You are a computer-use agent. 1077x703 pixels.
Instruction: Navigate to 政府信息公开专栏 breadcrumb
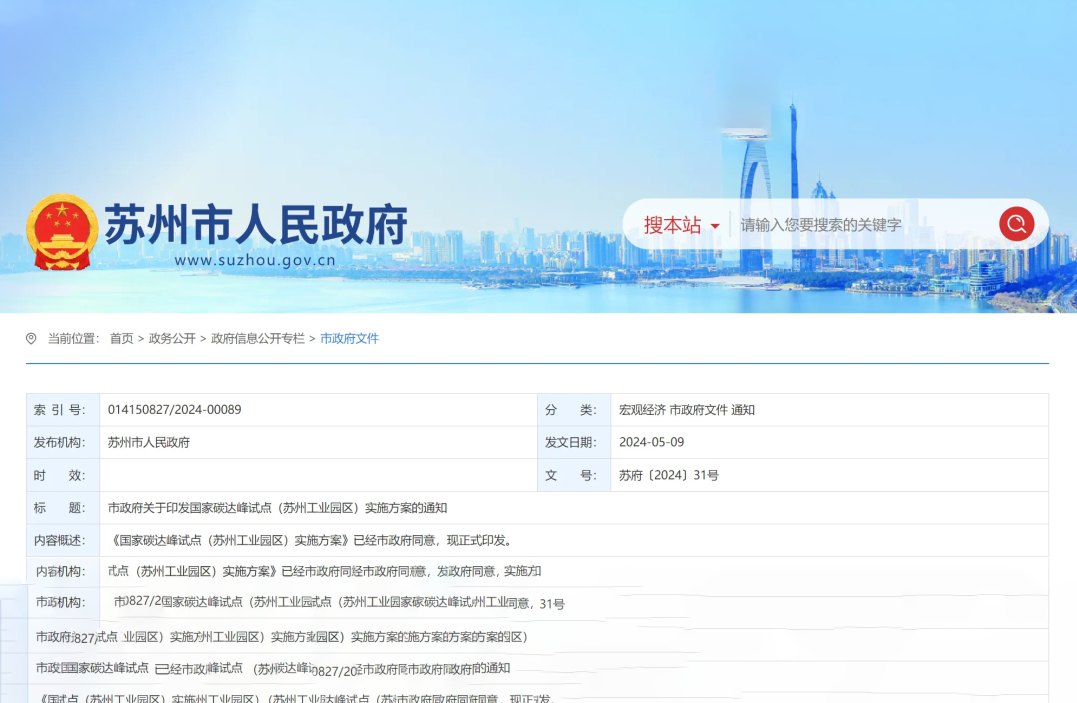click(258, 339)
